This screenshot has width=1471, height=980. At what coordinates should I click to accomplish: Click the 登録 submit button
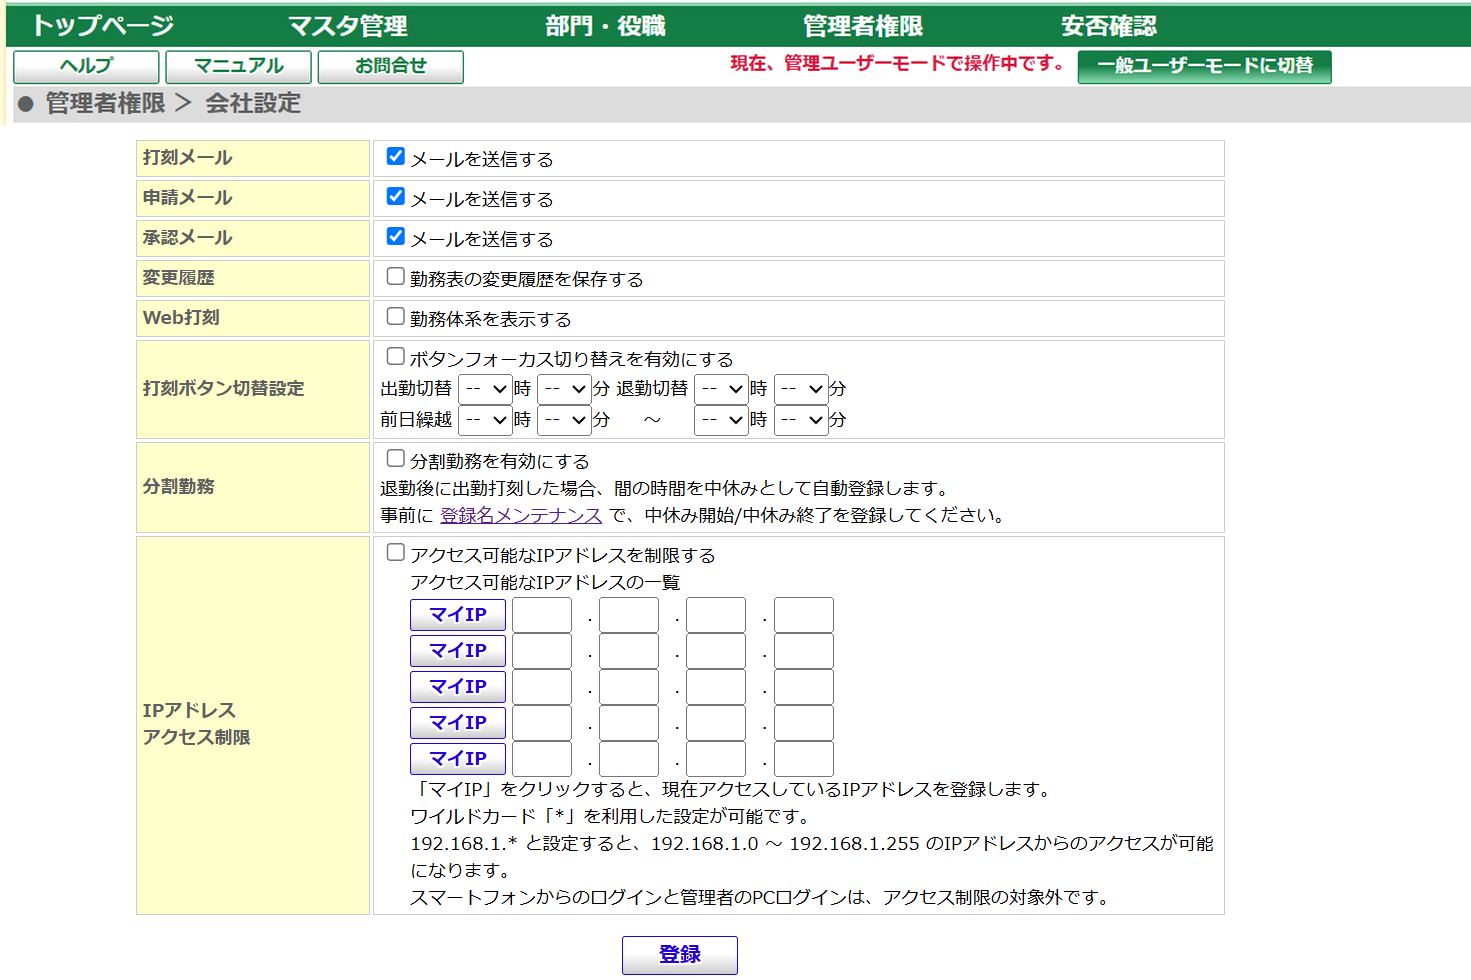click(680, 955)
